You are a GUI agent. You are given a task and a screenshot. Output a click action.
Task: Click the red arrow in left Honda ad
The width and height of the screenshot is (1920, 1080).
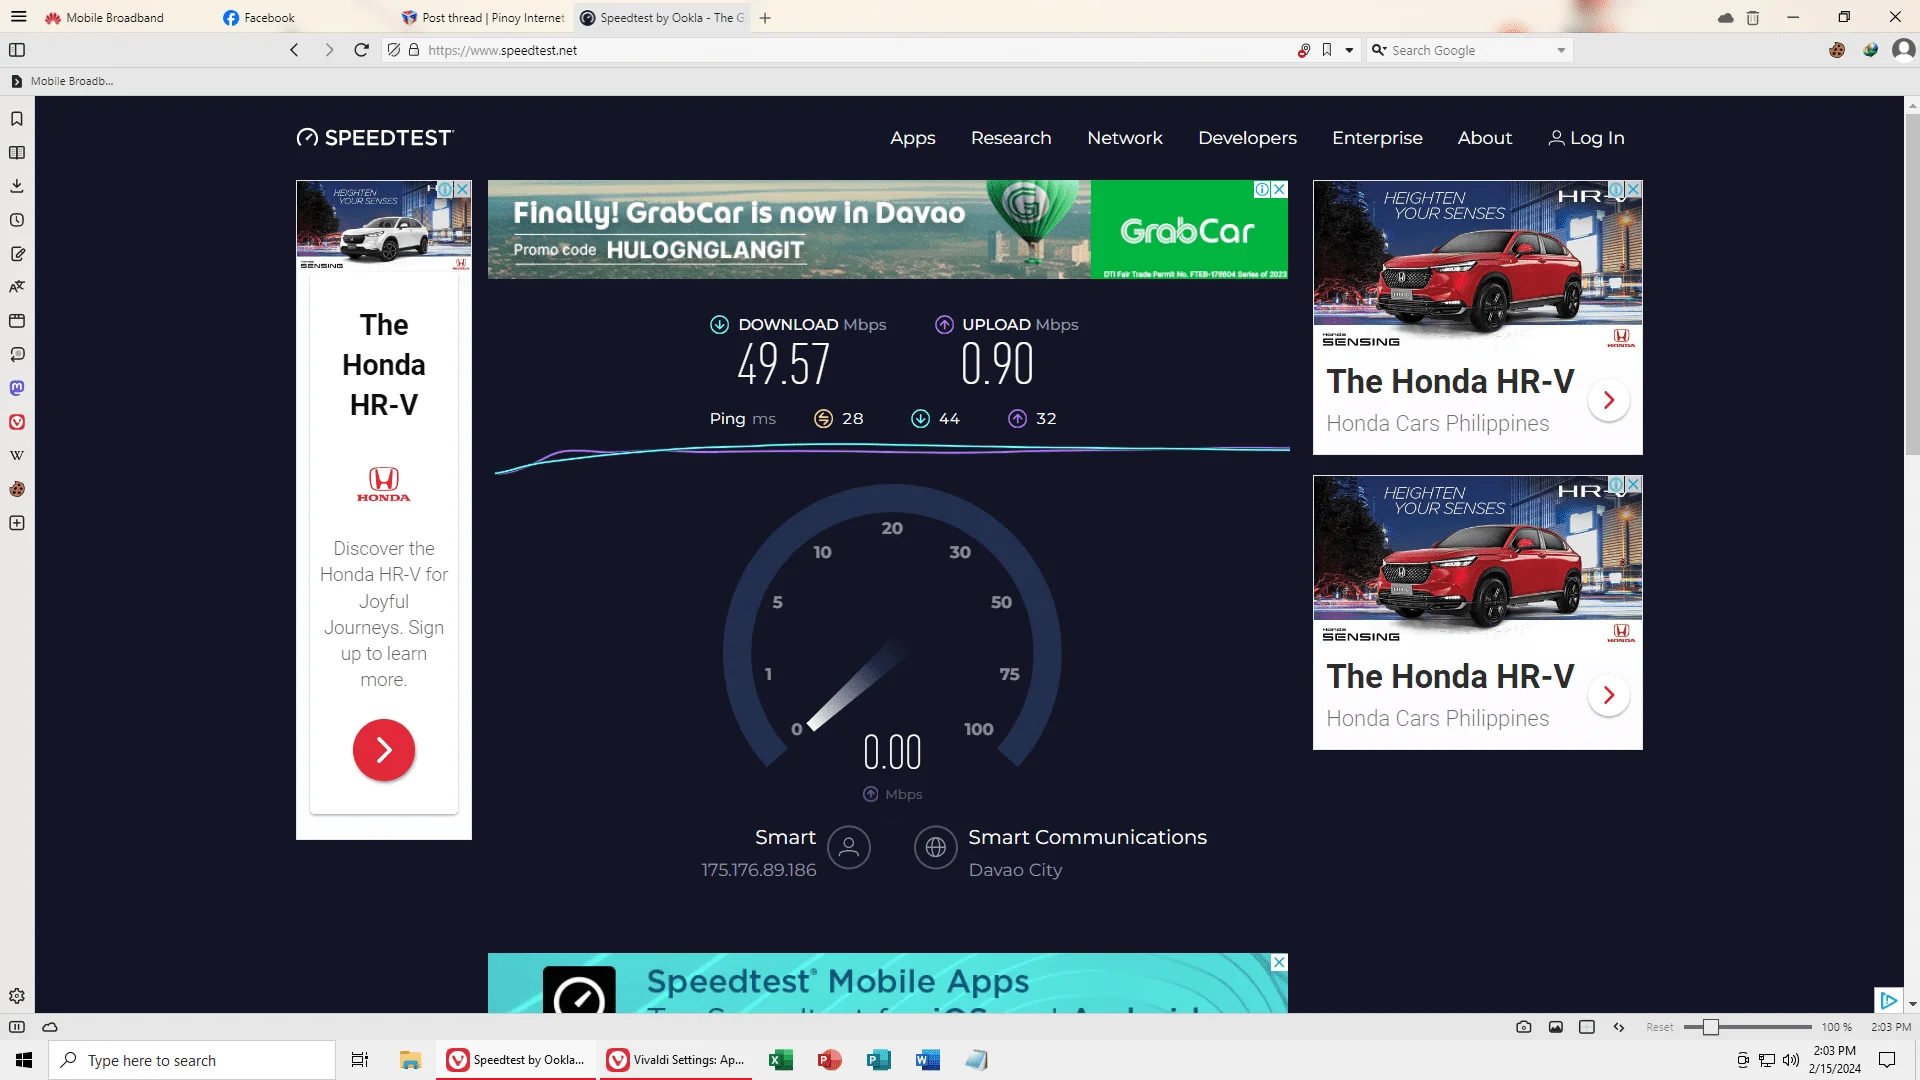tap(384, 750)
